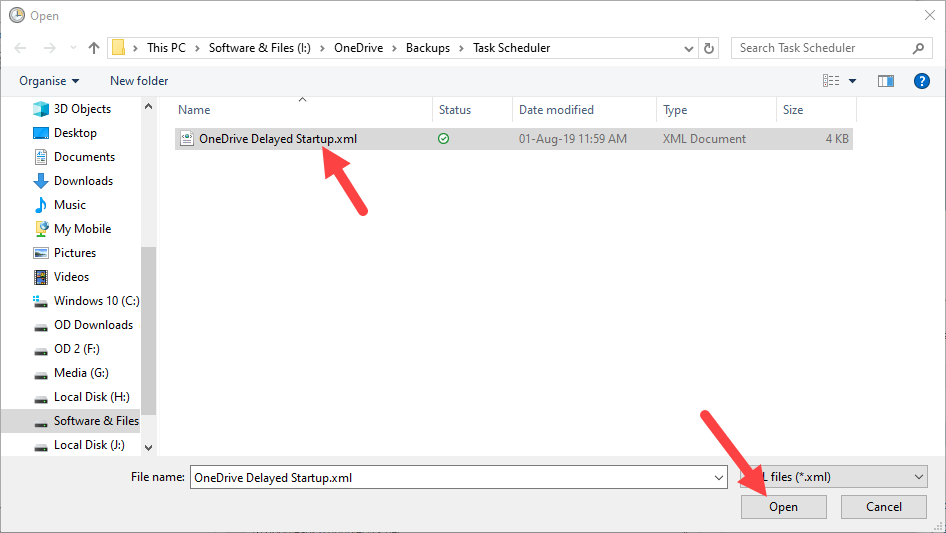Click XML Document type cell

point(704,139)
